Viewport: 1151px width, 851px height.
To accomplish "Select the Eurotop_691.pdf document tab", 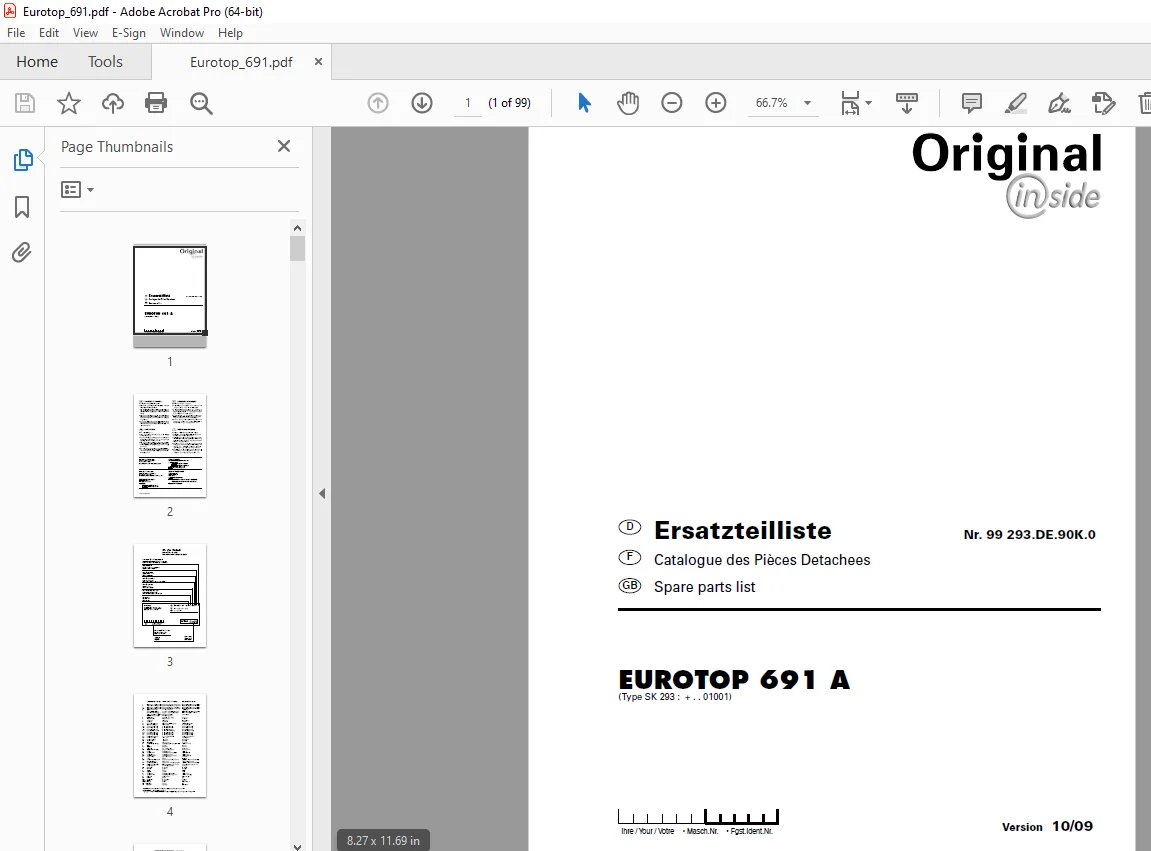I will click(x=241, y=62).
